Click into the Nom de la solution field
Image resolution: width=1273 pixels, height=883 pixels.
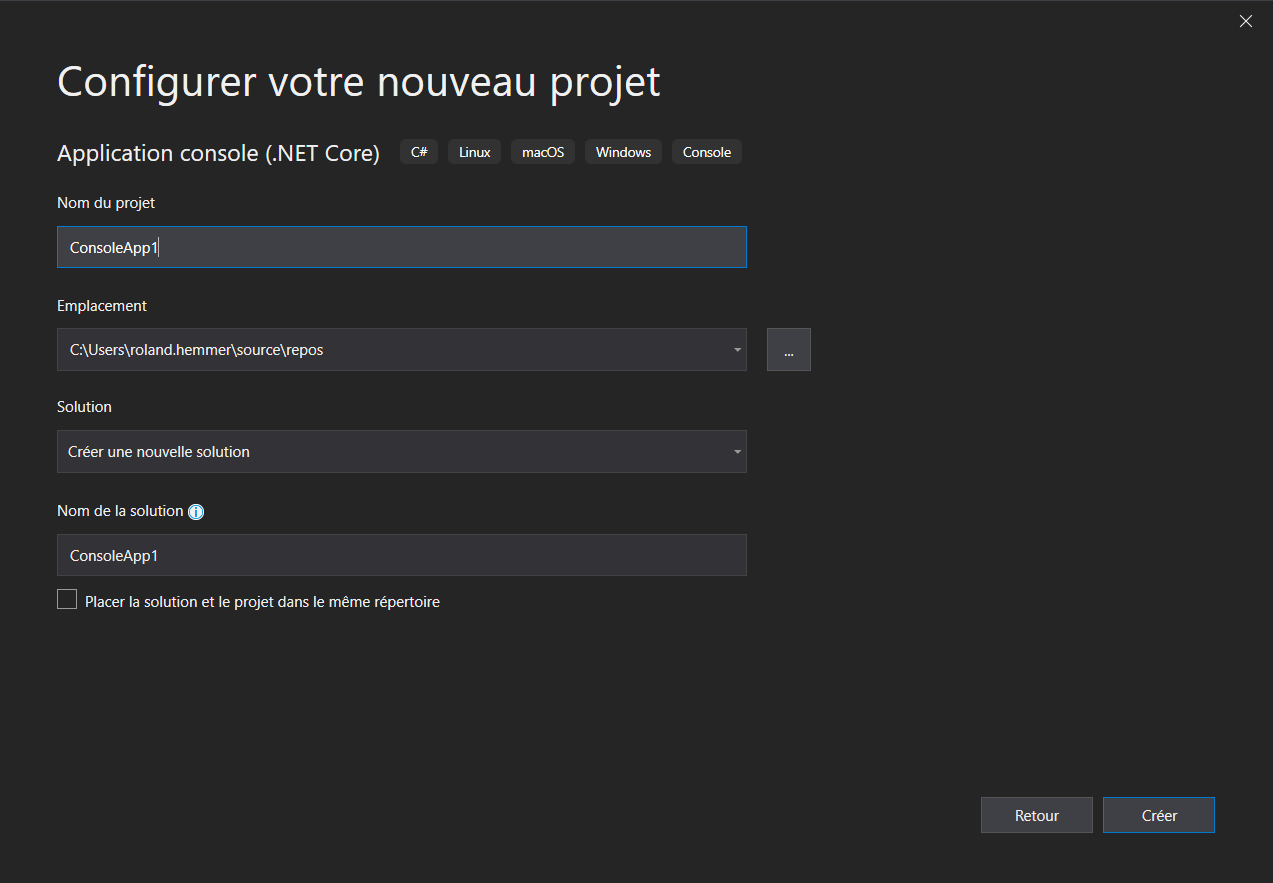point(402,555)
